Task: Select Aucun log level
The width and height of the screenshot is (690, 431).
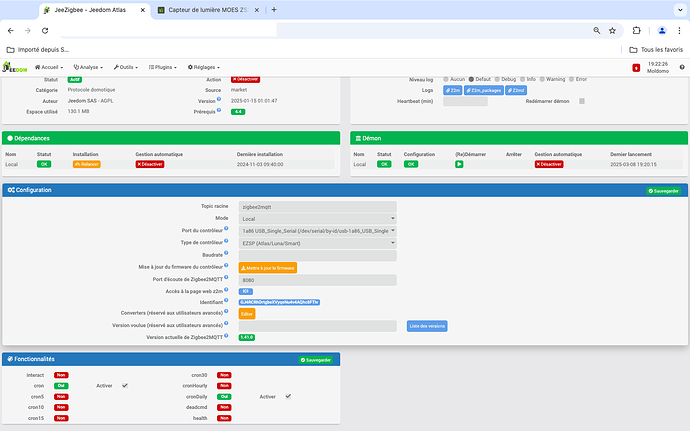Action: tap(446, 79)
